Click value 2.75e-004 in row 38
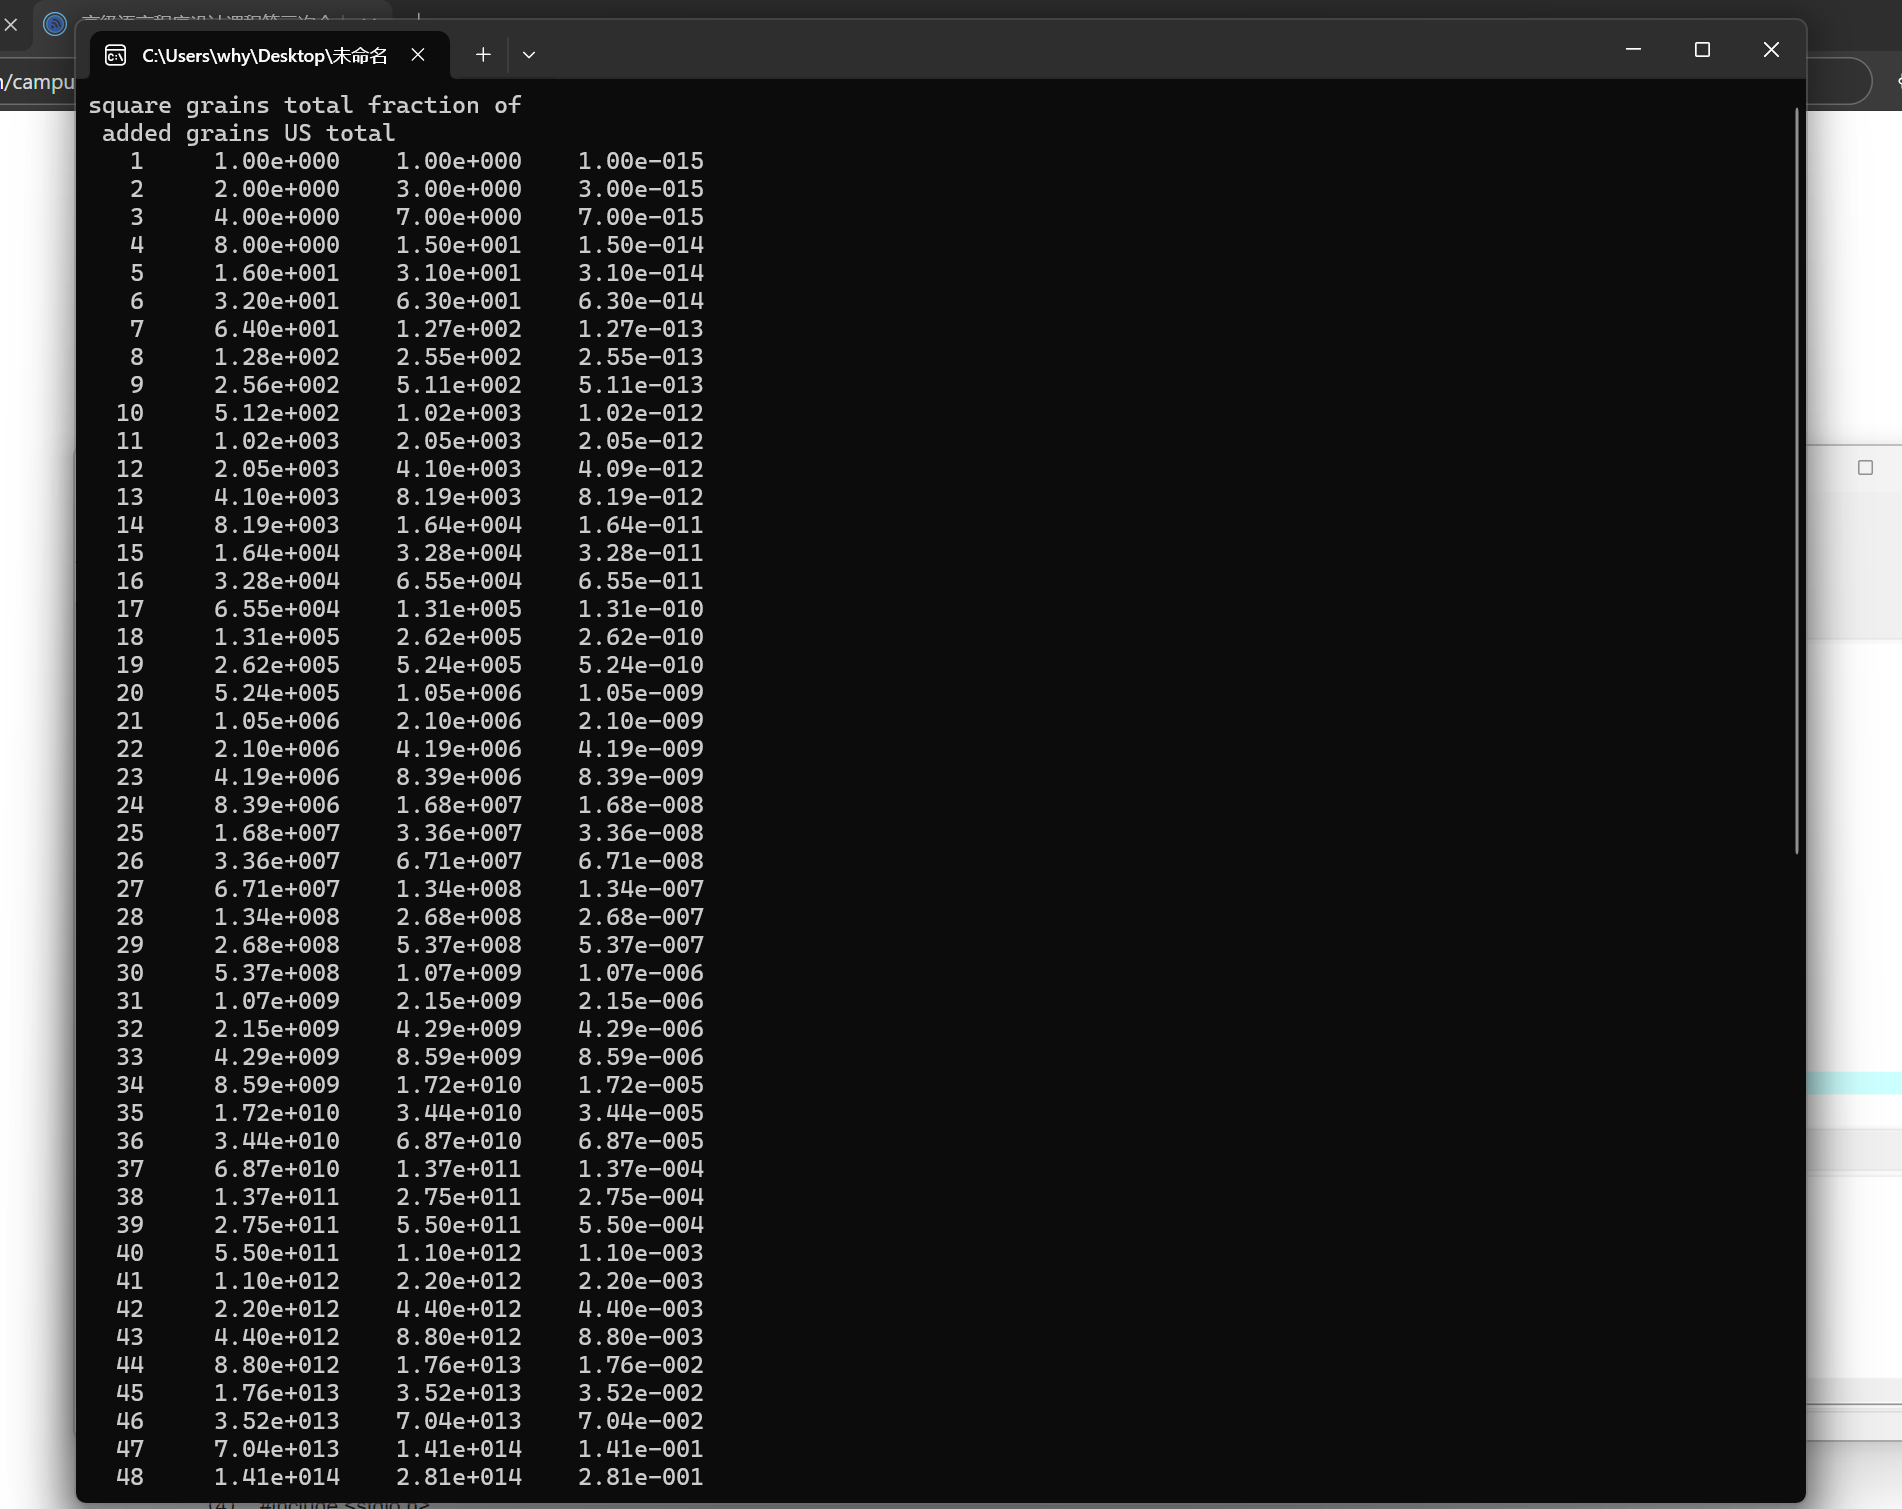This screenshot has width=1902, height=1509. (x=641, y=1197)
